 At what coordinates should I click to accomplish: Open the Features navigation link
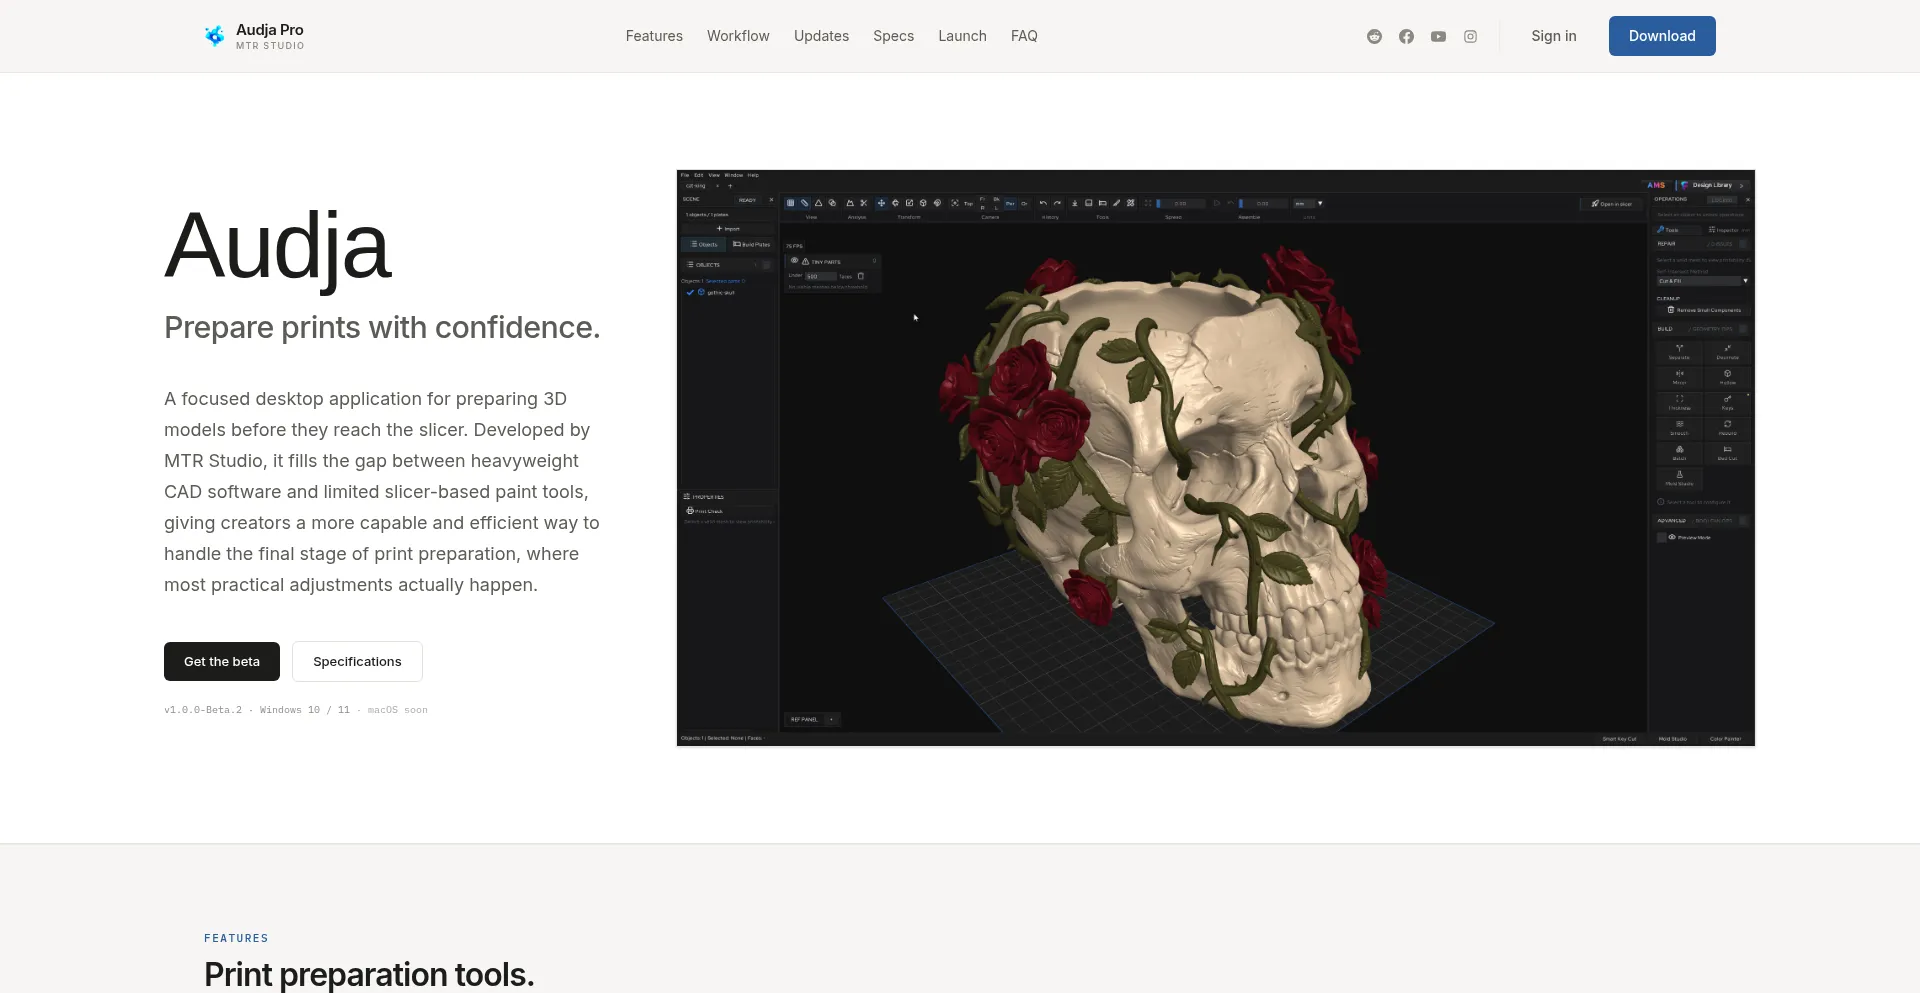[x=654, y=36]
